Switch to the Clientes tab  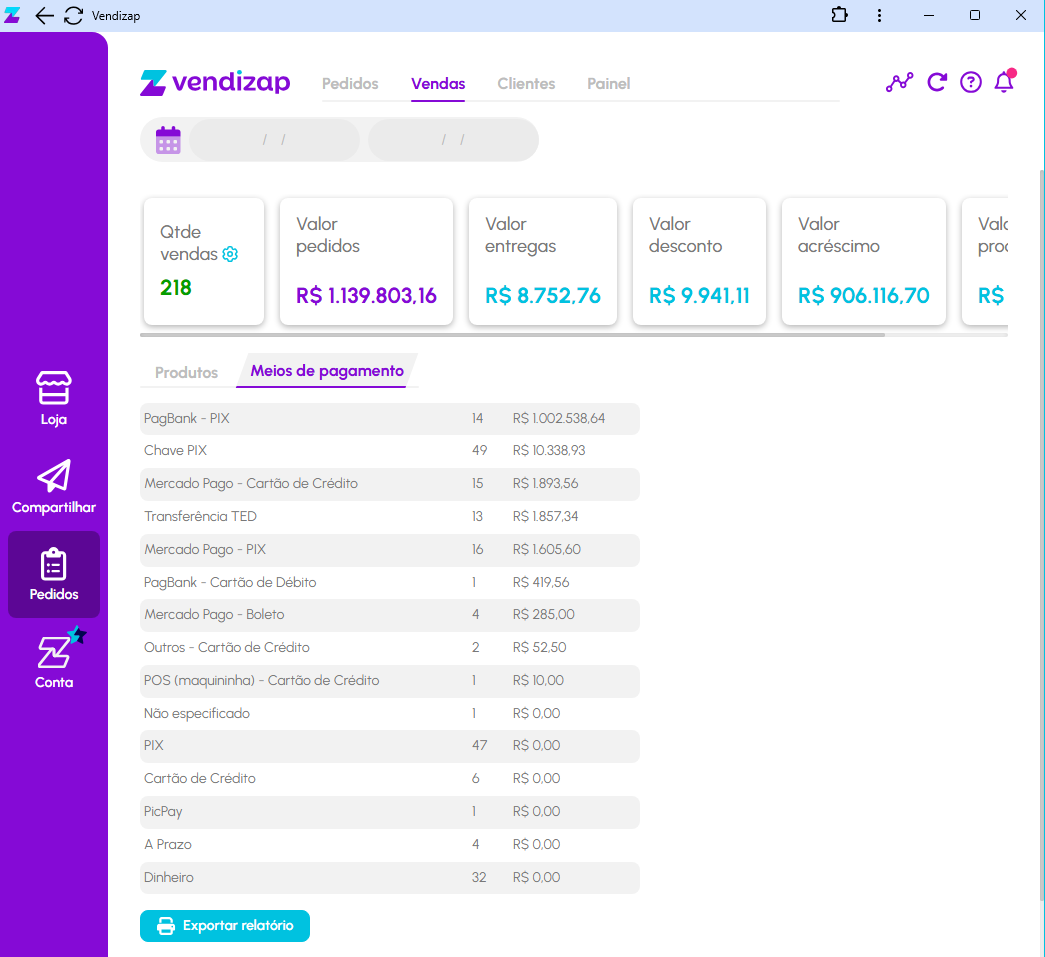(526, 84)
